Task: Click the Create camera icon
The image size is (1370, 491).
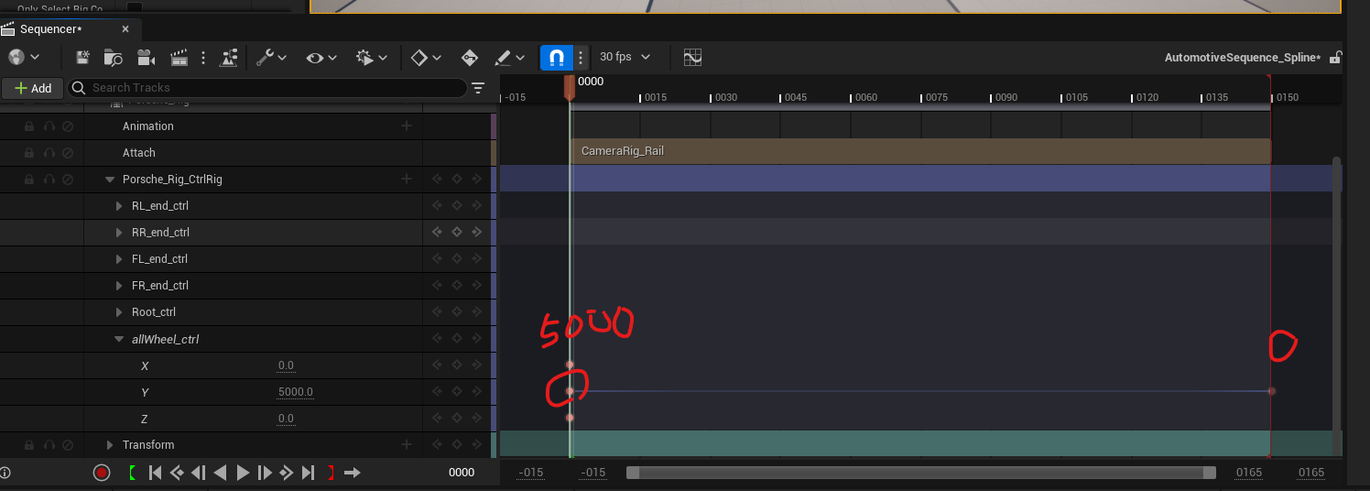Action: 146,57
